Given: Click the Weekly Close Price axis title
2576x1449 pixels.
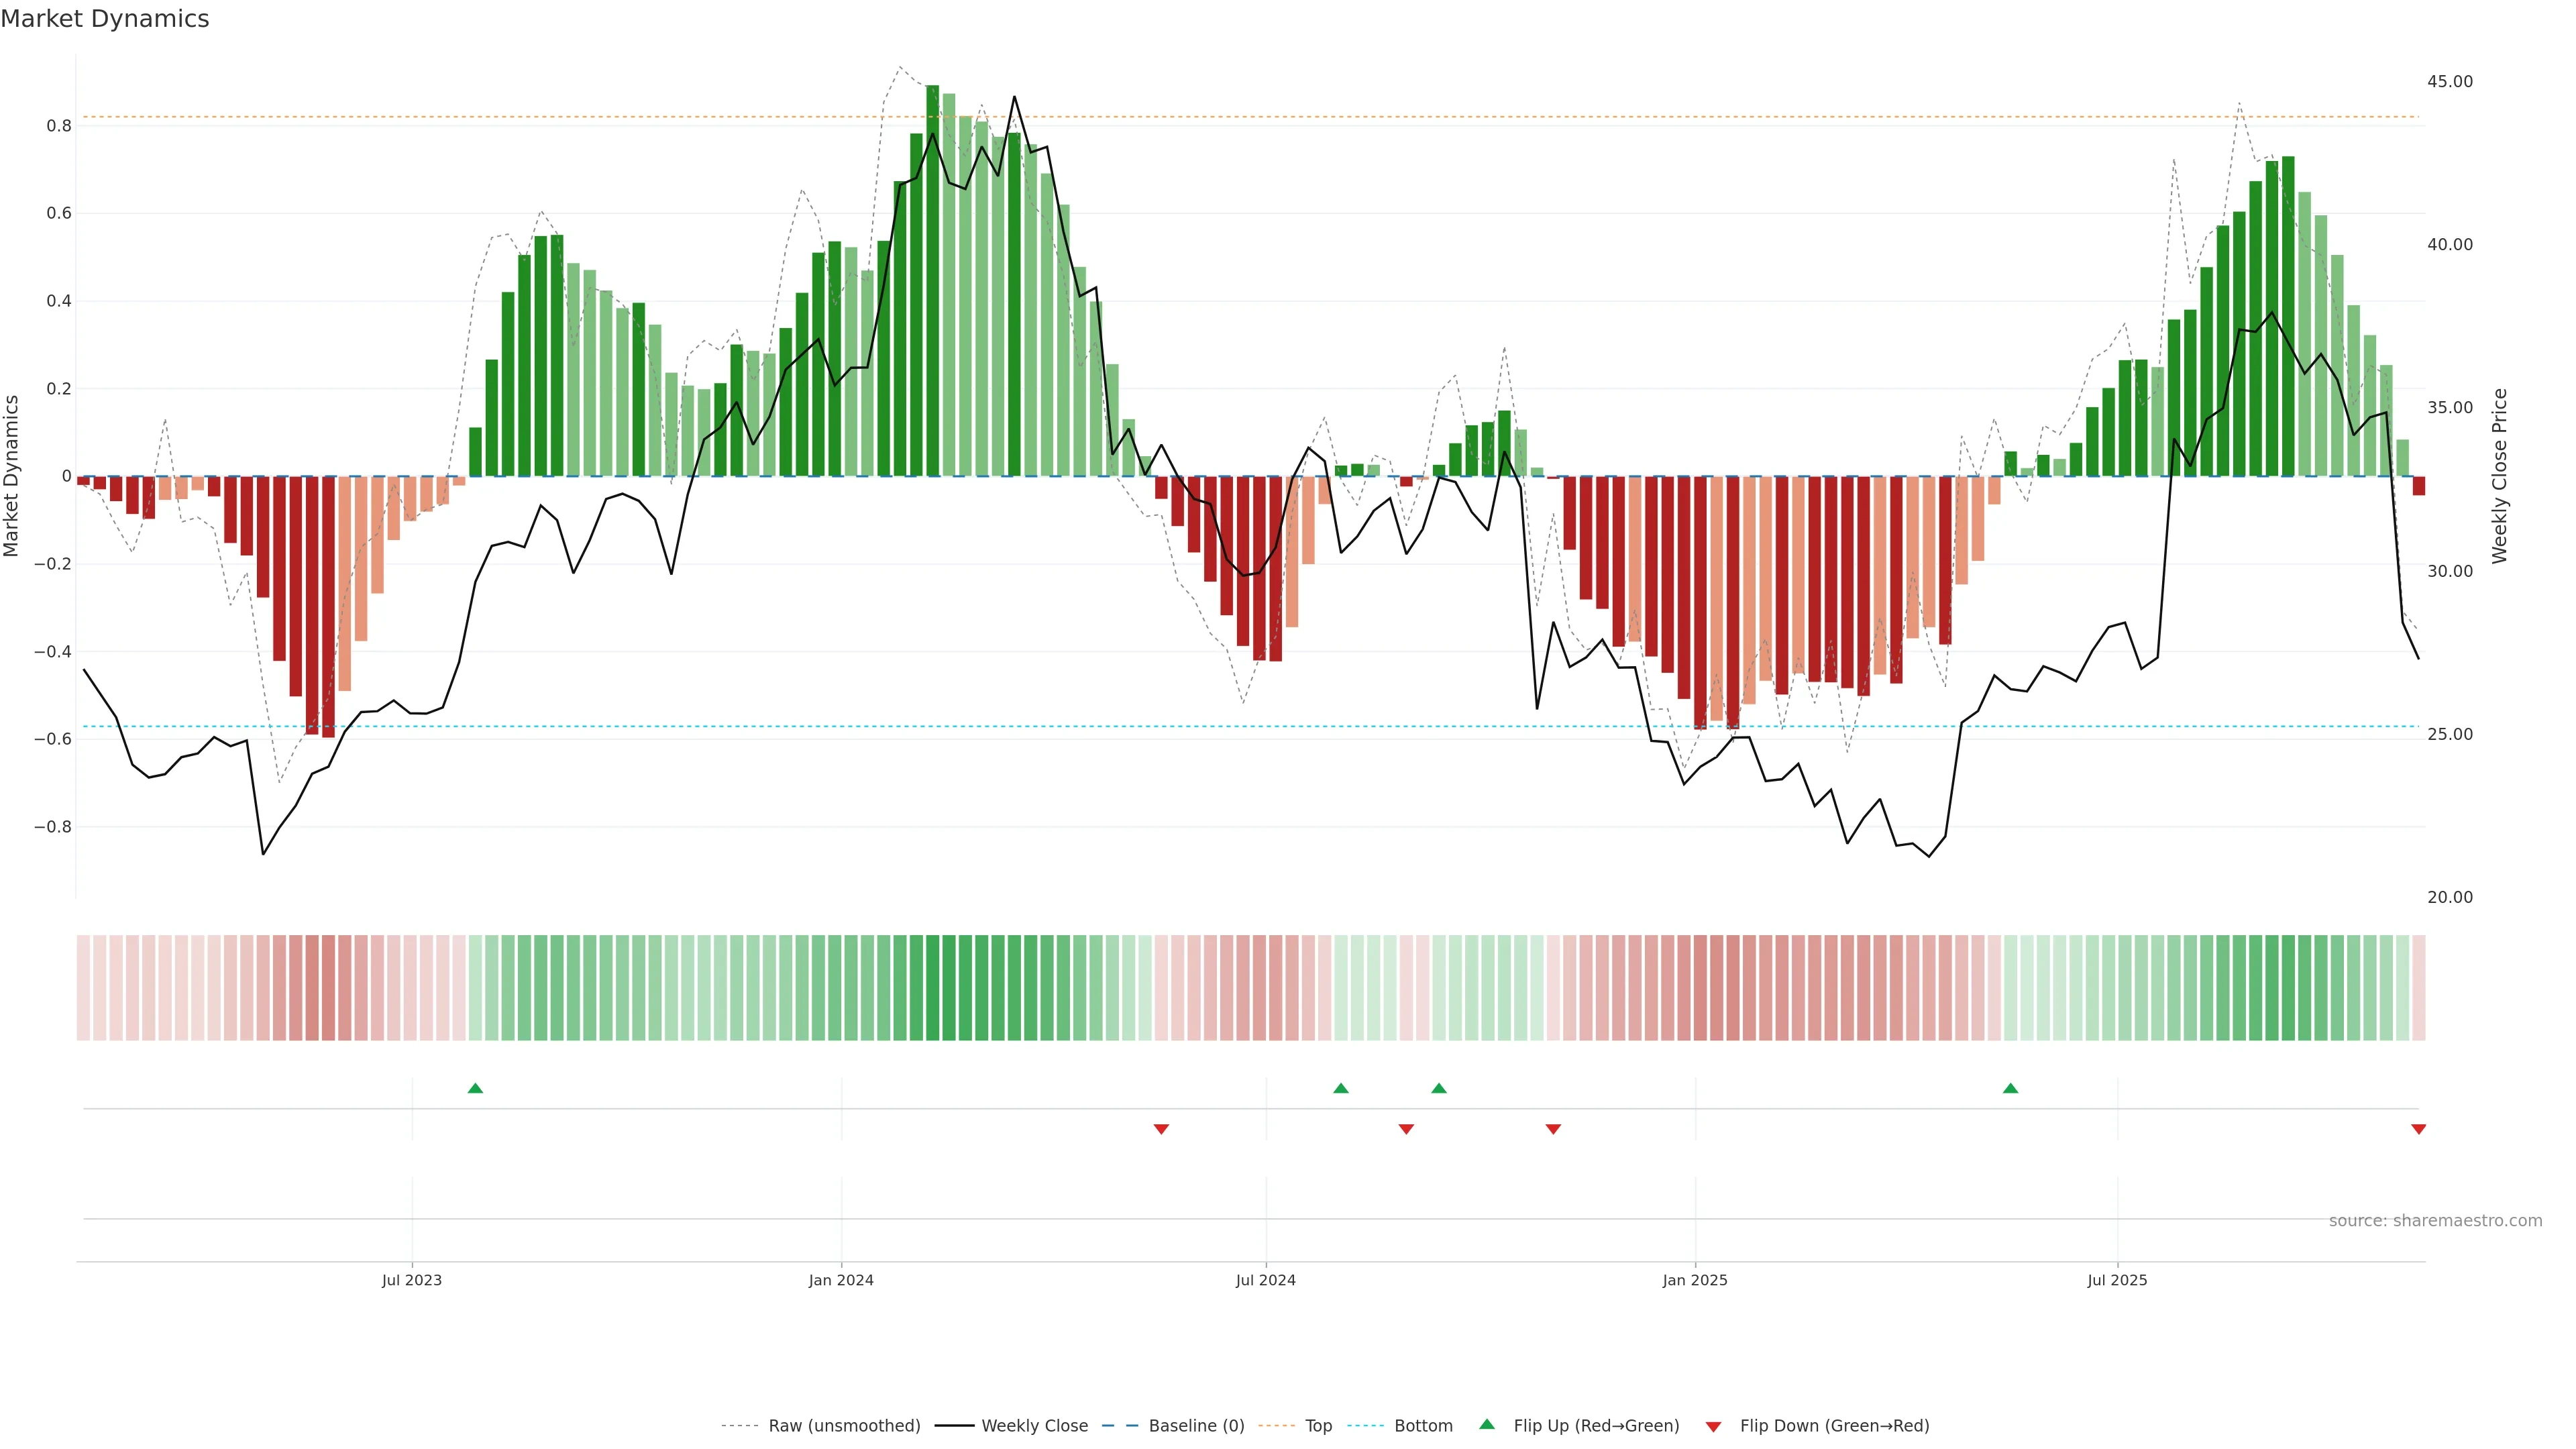Looking at the screenshot, I should click(x=2499, y=476).
